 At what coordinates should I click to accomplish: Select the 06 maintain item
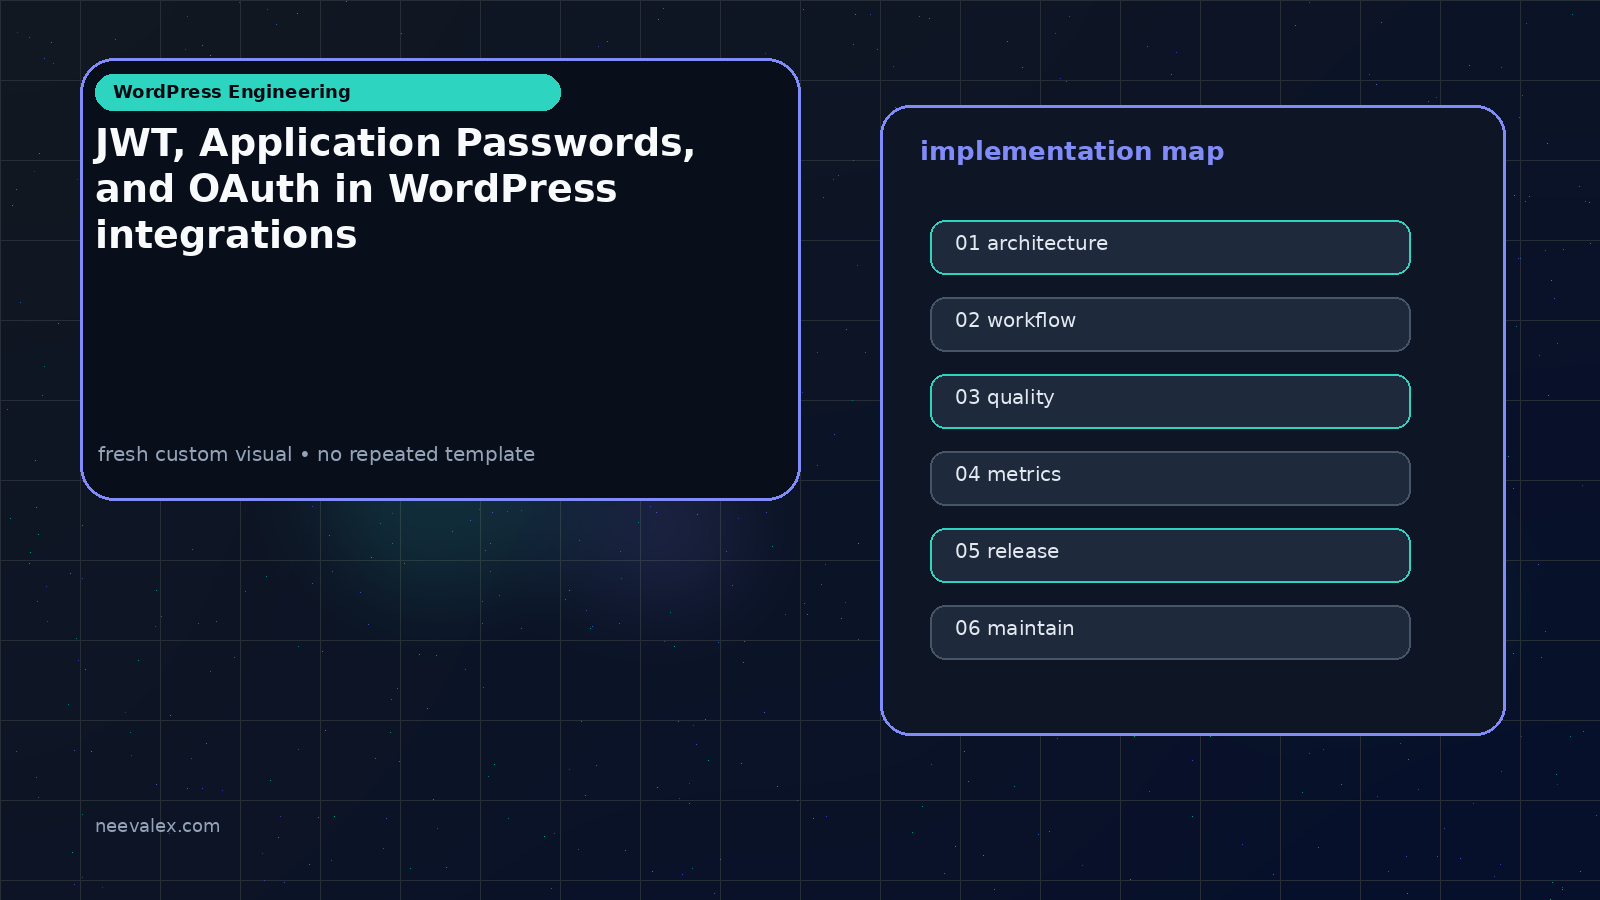point(1170,632)
